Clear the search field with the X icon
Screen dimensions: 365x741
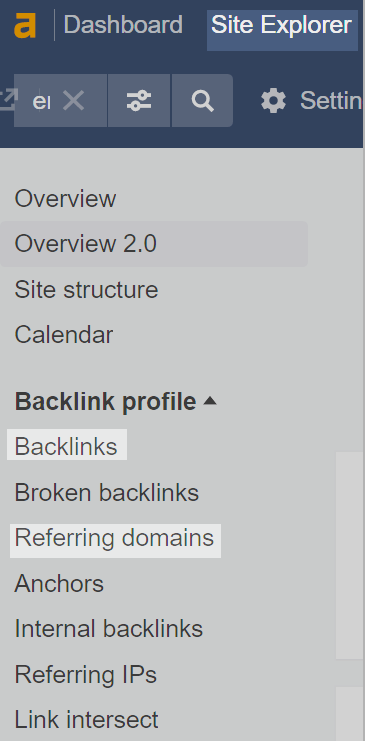tap(74, 101)
